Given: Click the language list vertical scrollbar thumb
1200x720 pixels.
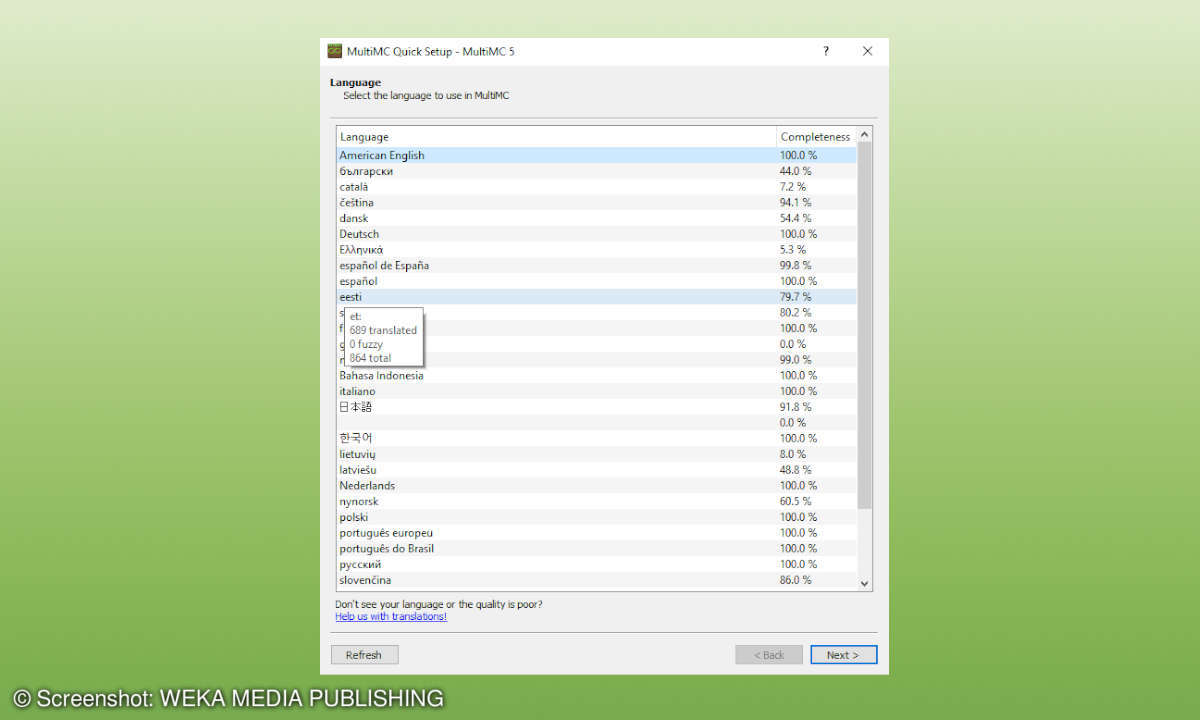Looking at the screenshot, I should tap(865, 325).
